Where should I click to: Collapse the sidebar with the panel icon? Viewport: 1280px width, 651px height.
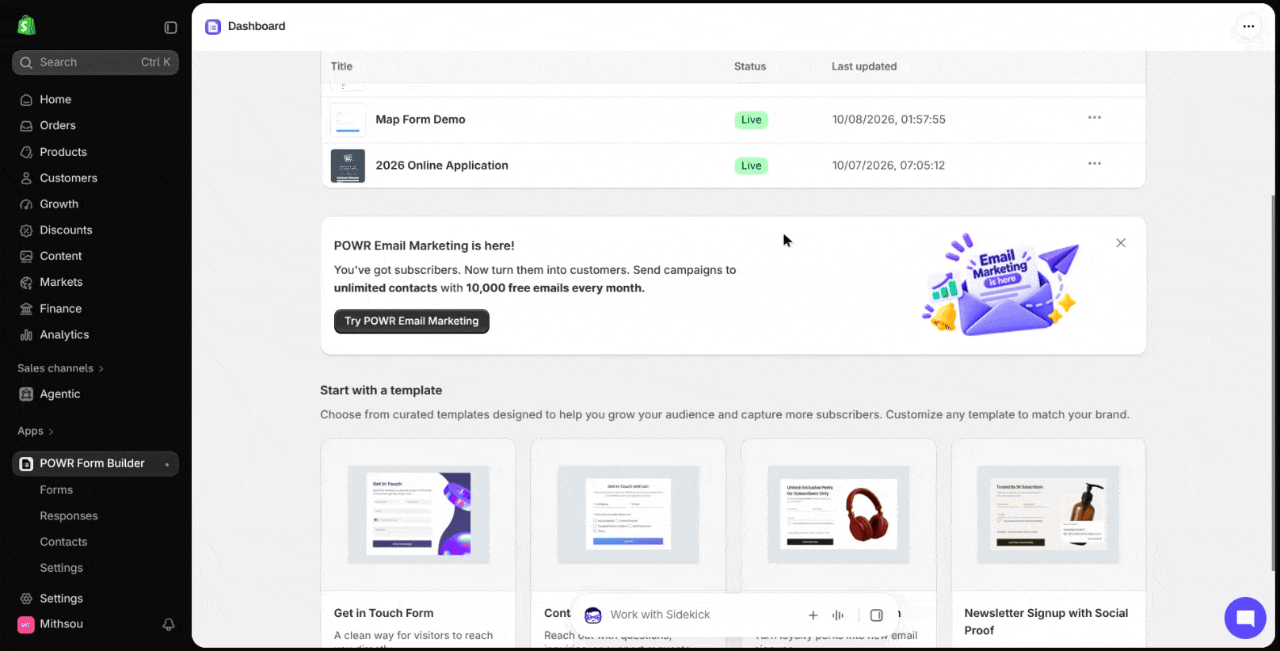pyautogui.click(x=171, y=27)
